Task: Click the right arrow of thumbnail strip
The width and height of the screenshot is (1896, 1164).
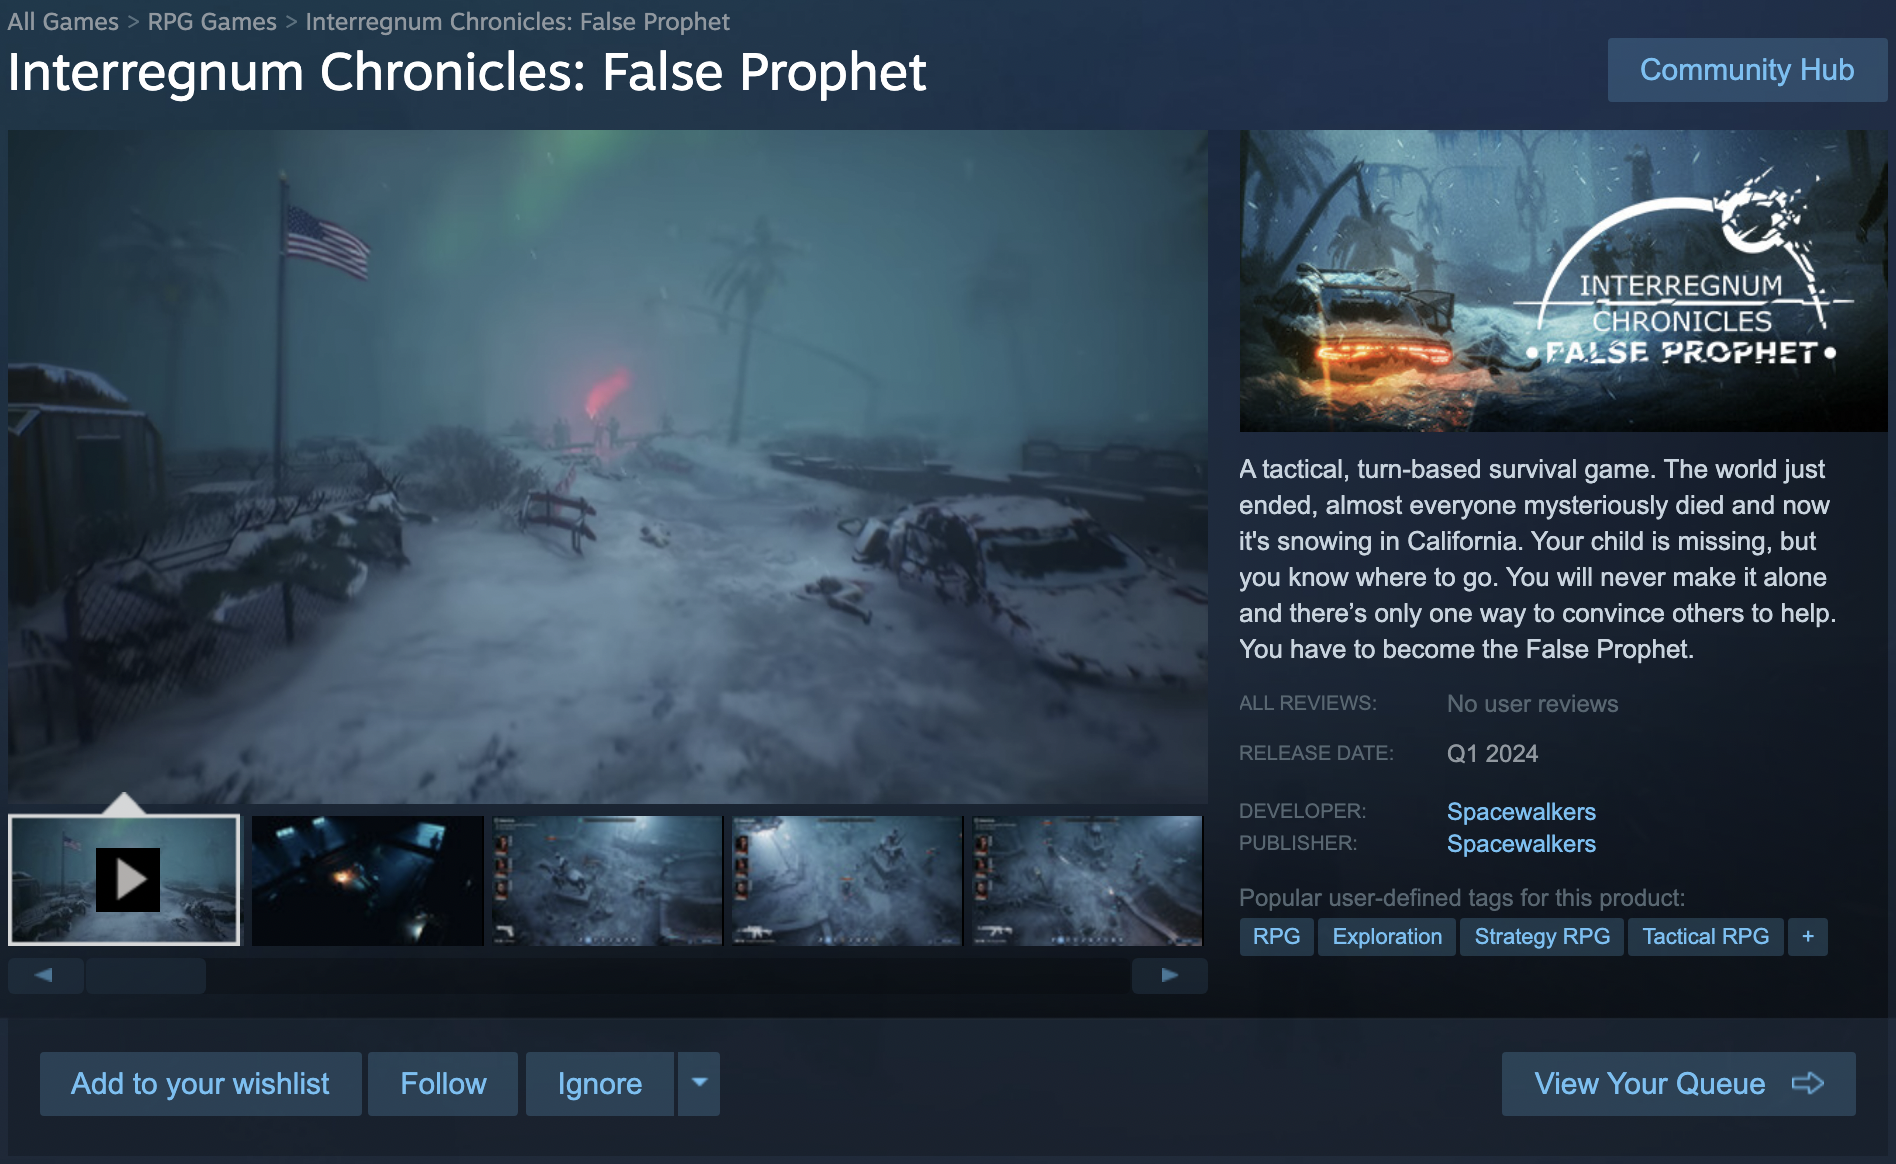Action: [x=1169, y=975]
